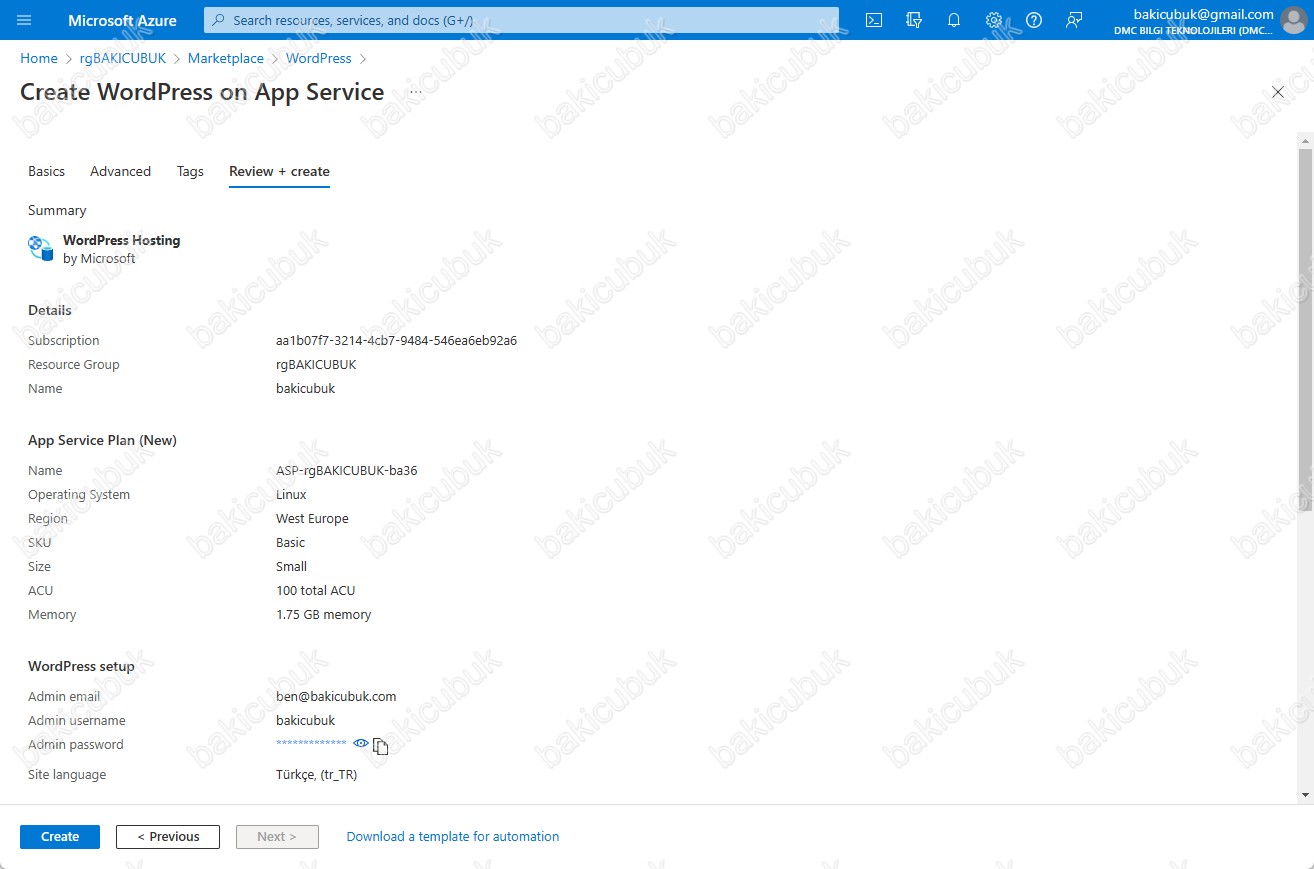The image size is (1314, 869).
Task: Focus the search resources, services, and docs box
Action: coord(521,20)
